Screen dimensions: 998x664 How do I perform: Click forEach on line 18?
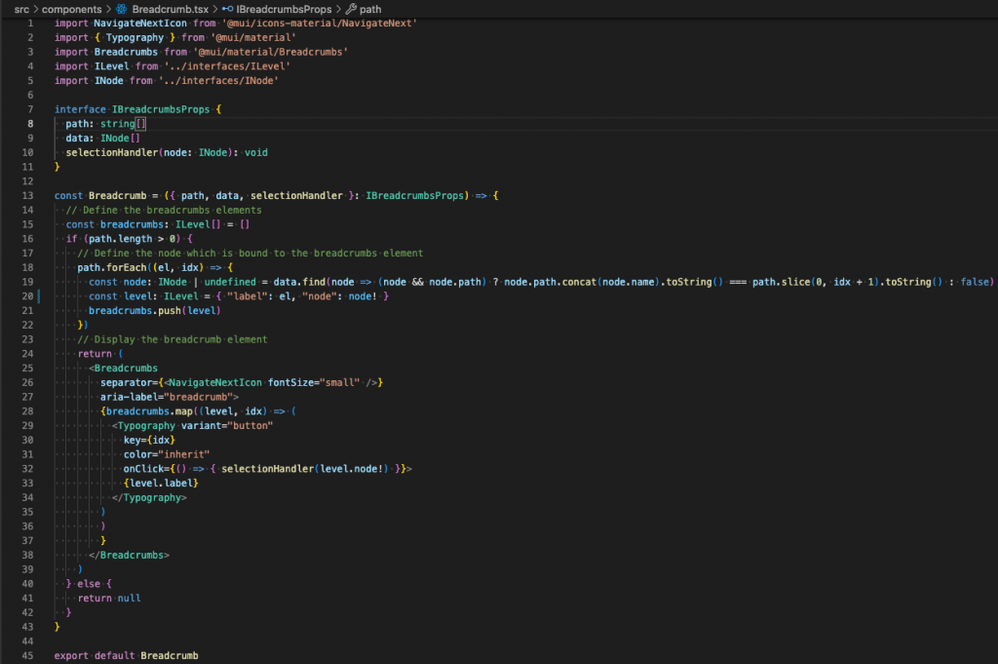pos(127,267)
